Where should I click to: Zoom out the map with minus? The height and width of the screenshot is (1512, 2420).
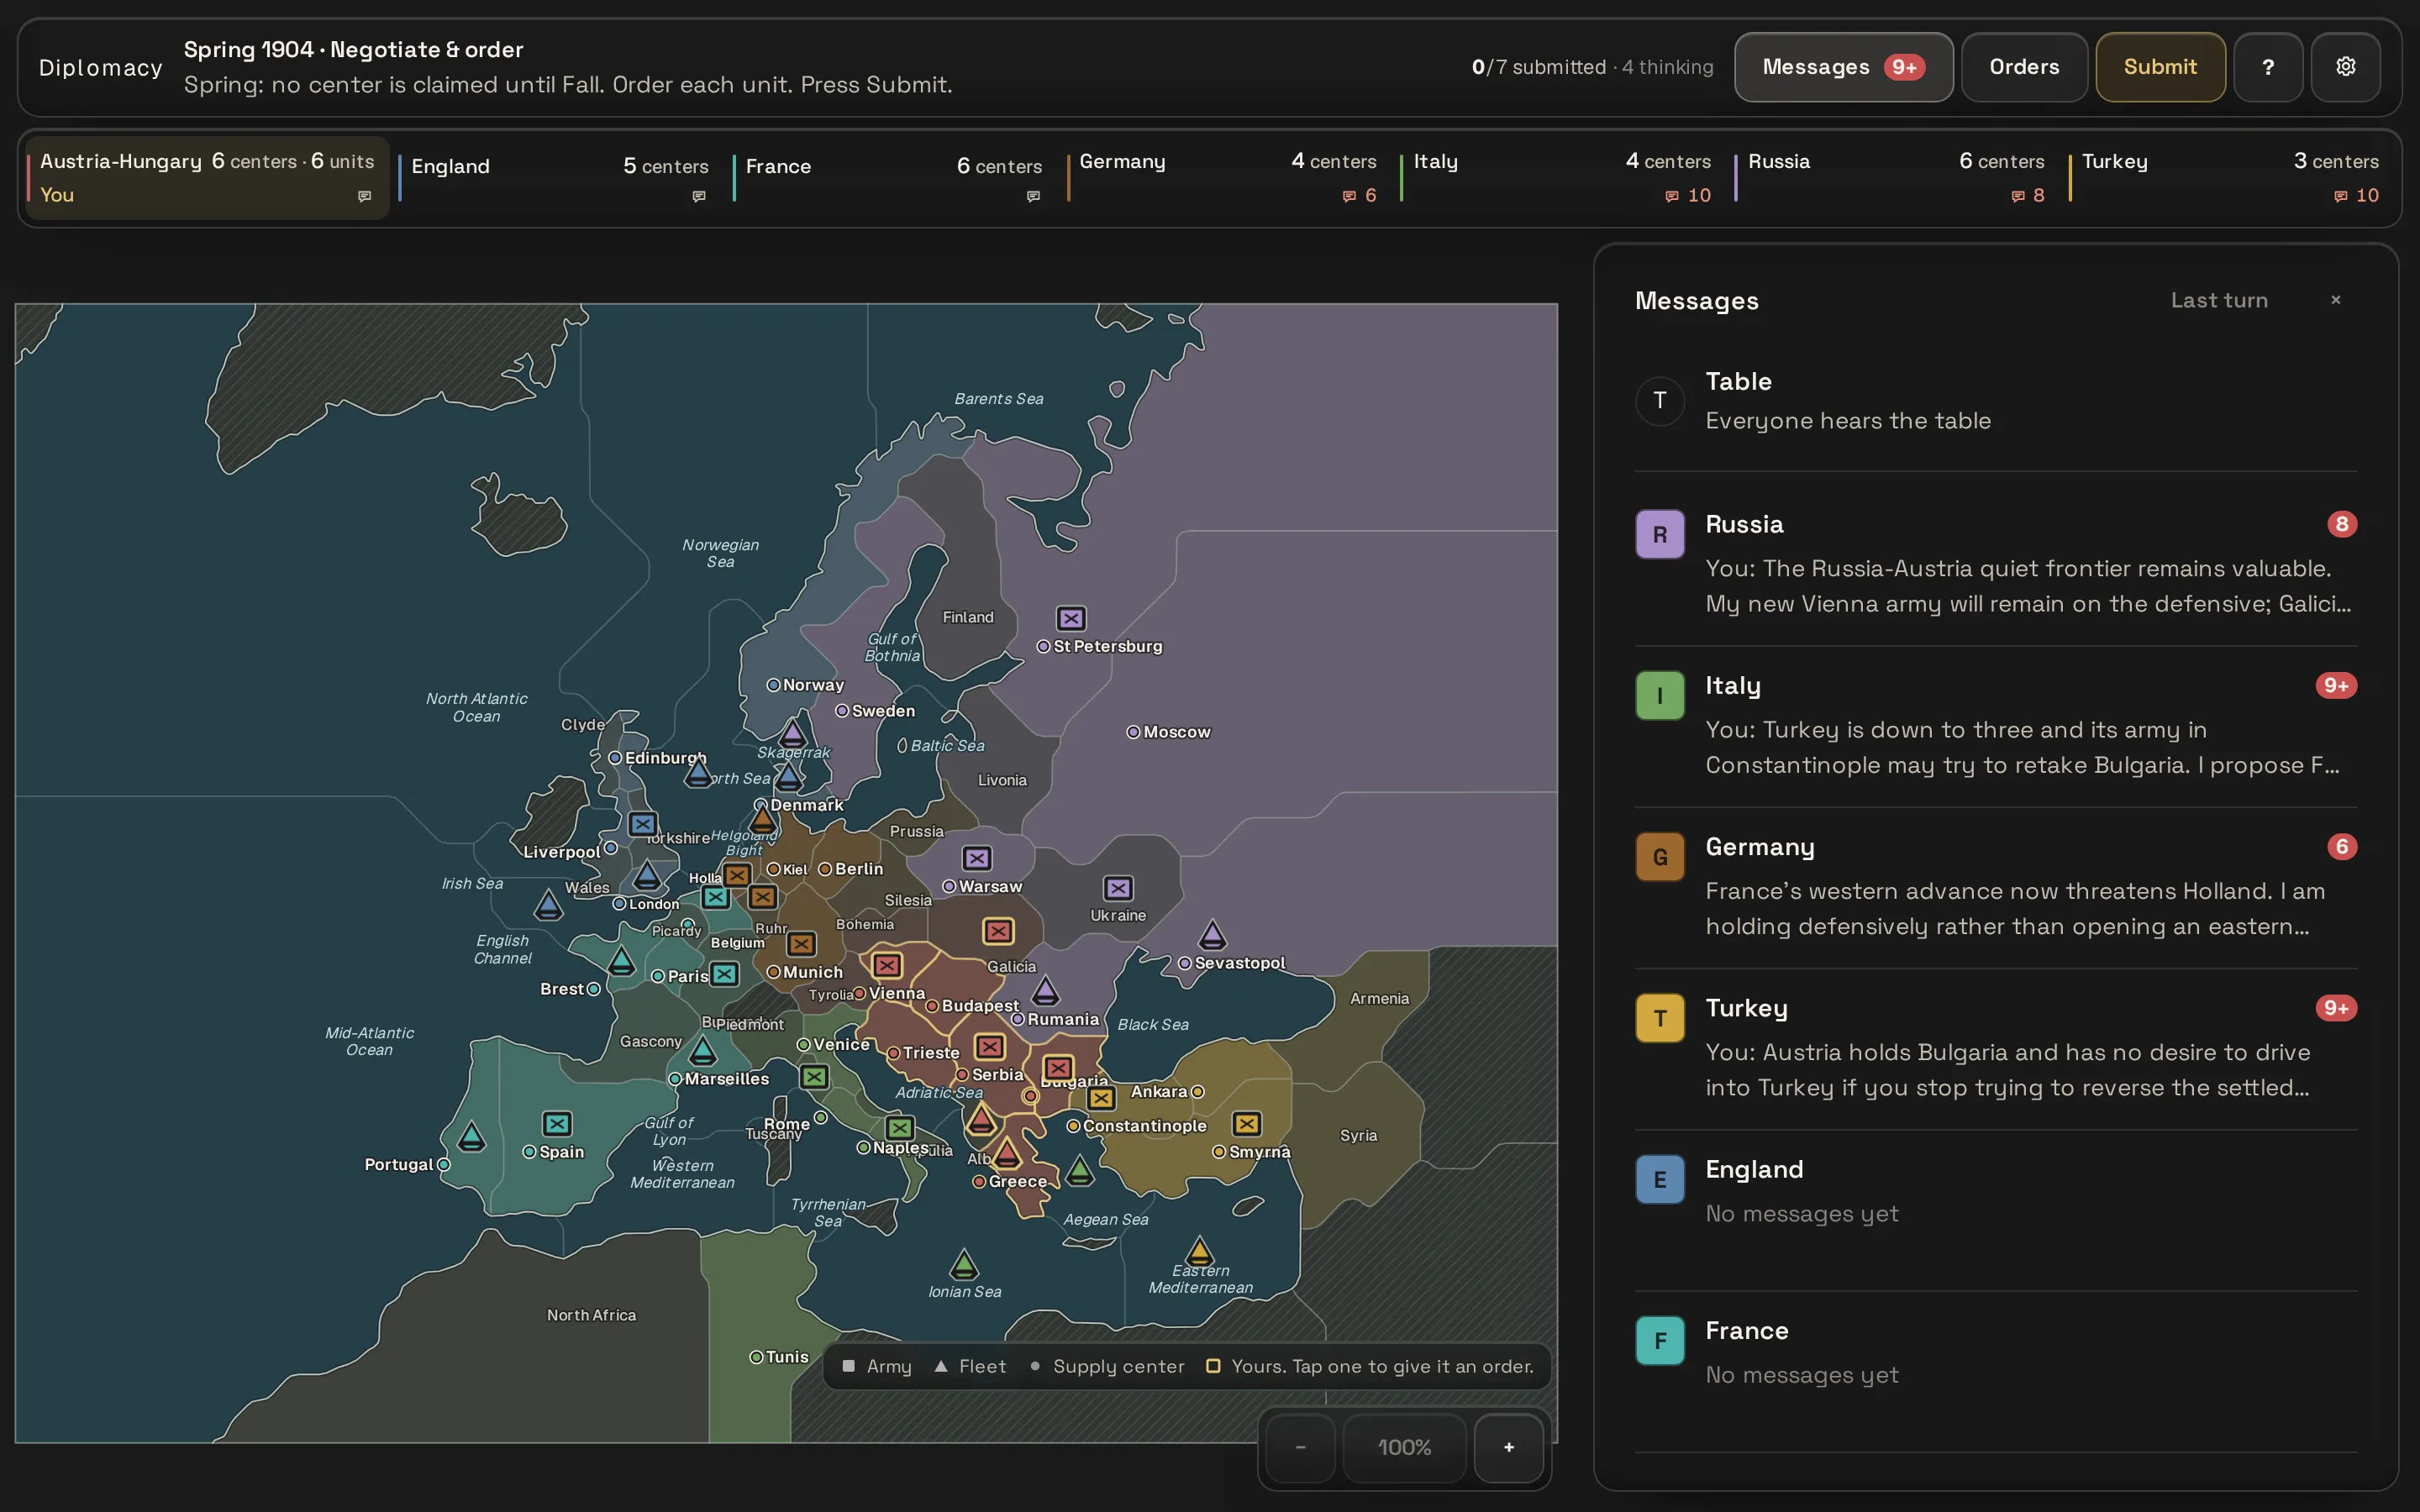click(x=1300, y=1447)
